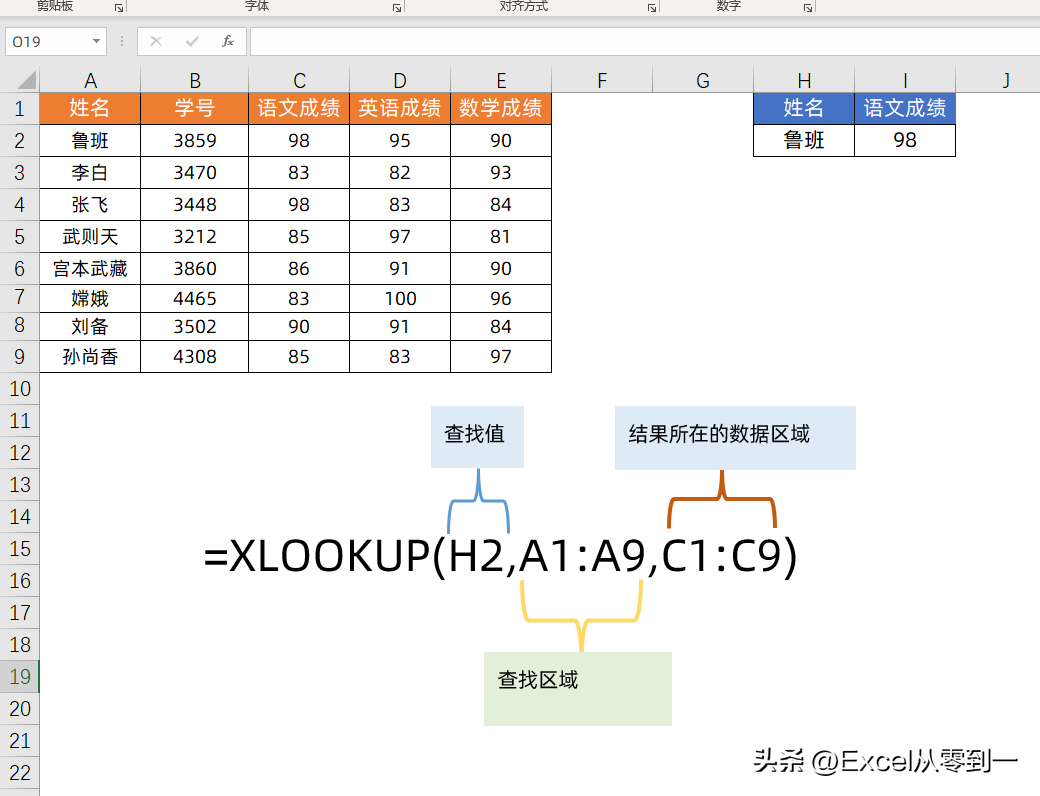Click cell 孙尚香
1040x796 pixels.
(90, 357)
